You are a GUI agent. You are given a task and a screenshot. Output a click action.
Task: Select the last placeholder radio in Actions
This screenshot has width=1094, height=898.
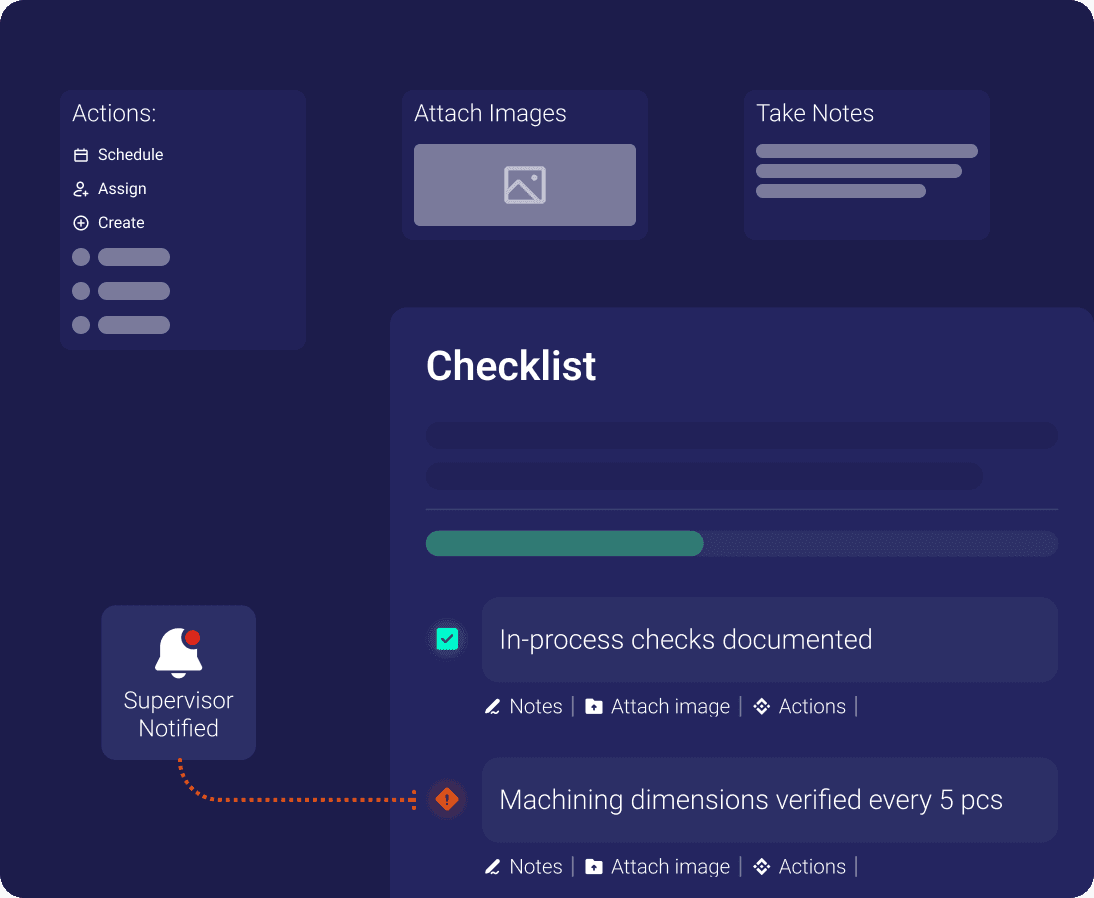[81, 325]
